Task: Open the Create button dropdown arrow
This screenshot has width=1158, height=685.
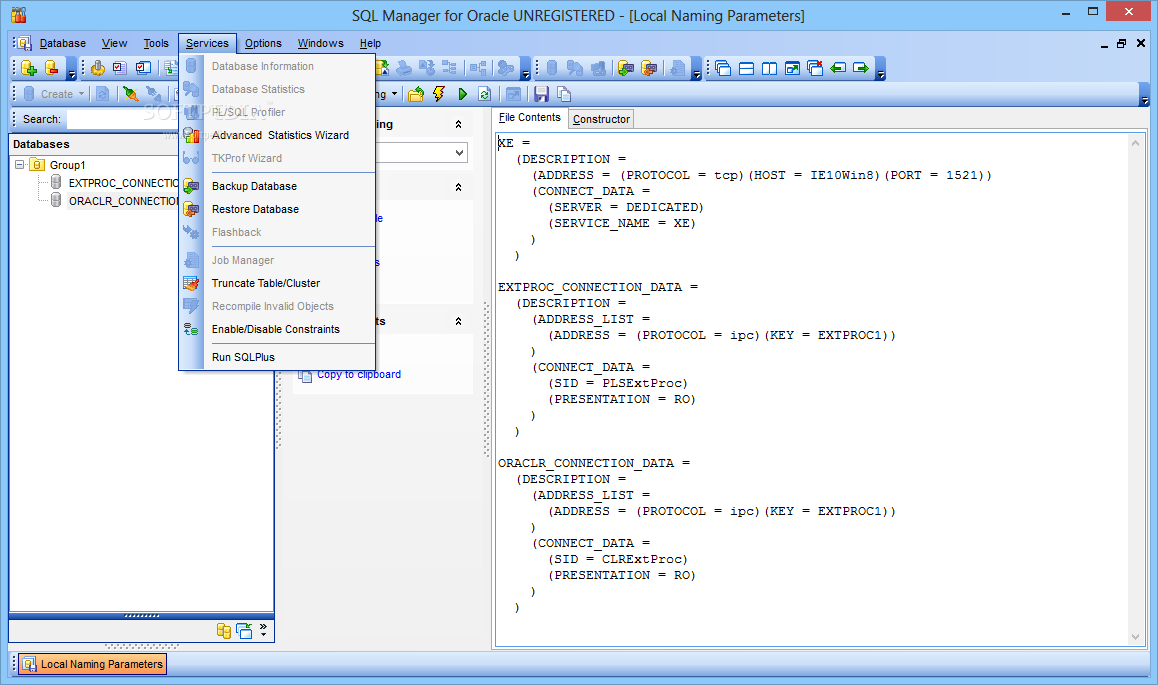Action: (x=82, y=94)
